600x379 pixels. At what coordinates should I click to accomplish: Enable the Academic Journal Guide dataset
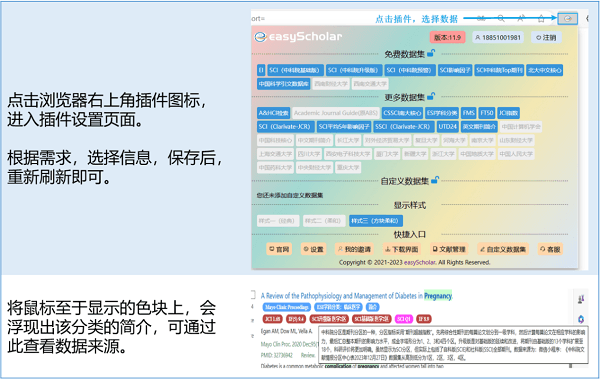click(336, 113)
